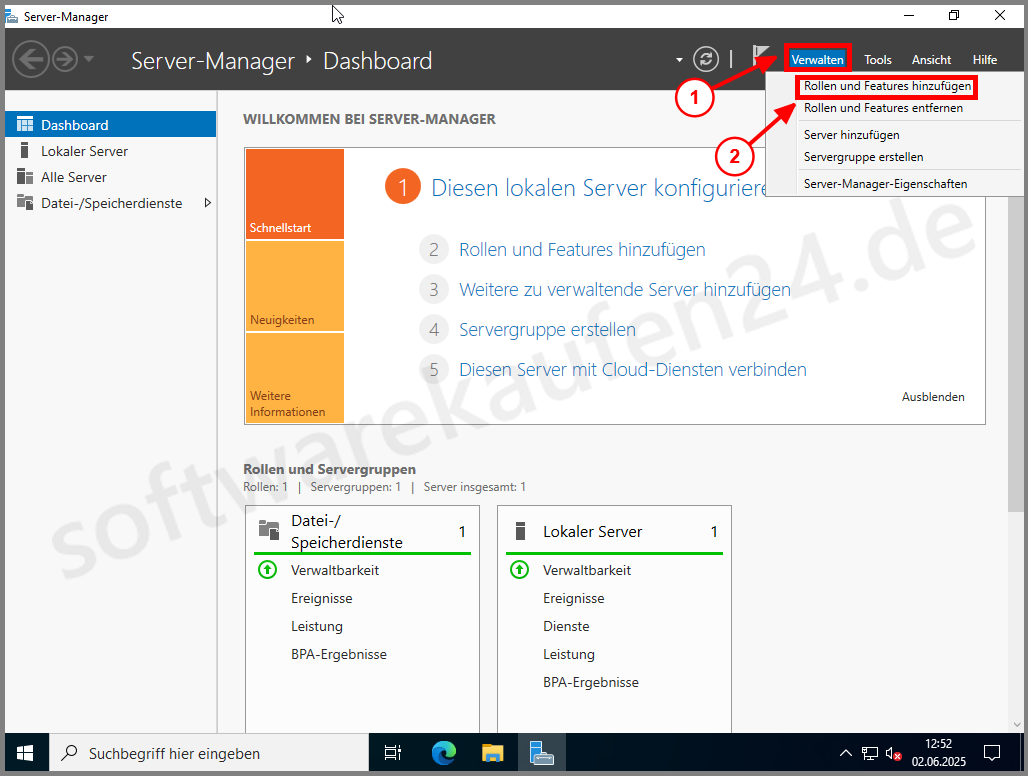Viewport: 1028px width, 776px height.
Task: Click Diesen Server mit Cloud-Diensten verbinden
Action: (x=633, y=370)
